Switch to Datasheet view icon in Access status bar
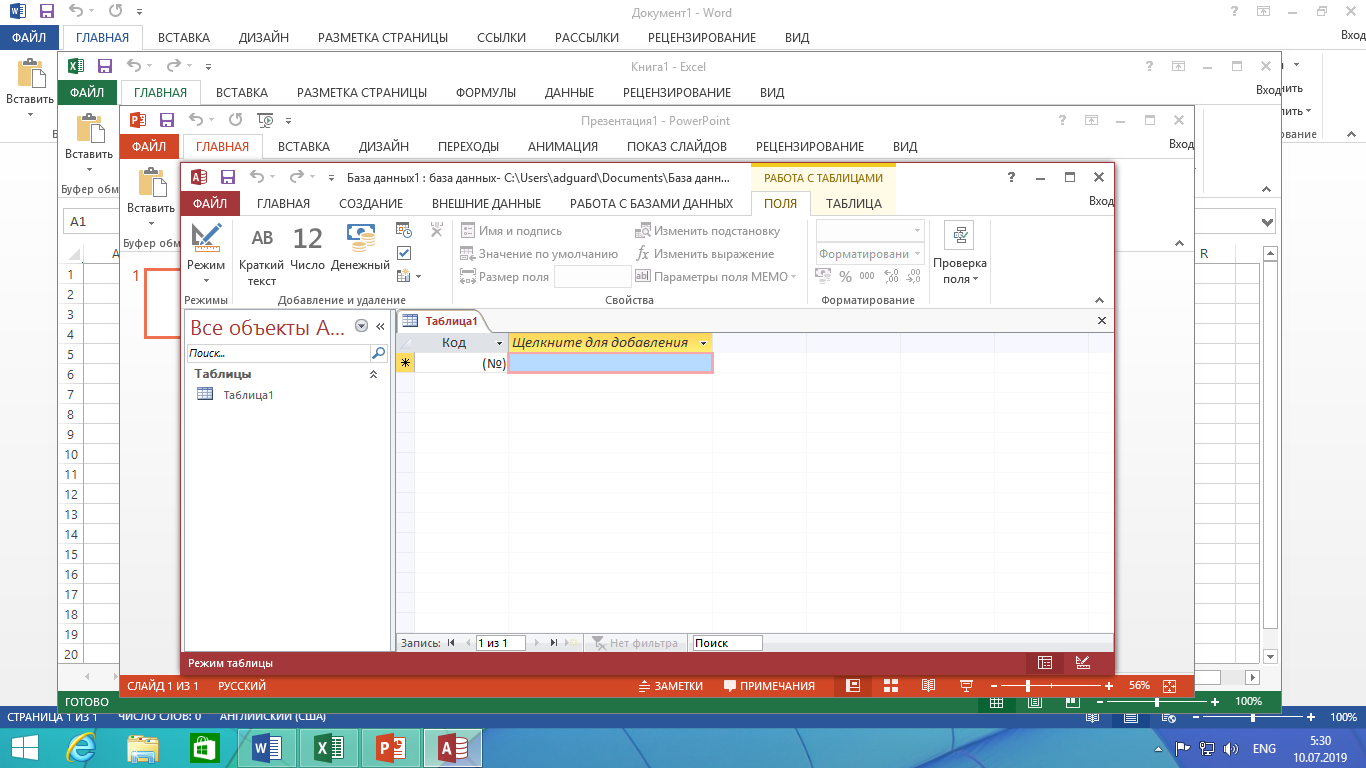Viewport: 1366px width, 768px height. click(x=1045, y=663)
